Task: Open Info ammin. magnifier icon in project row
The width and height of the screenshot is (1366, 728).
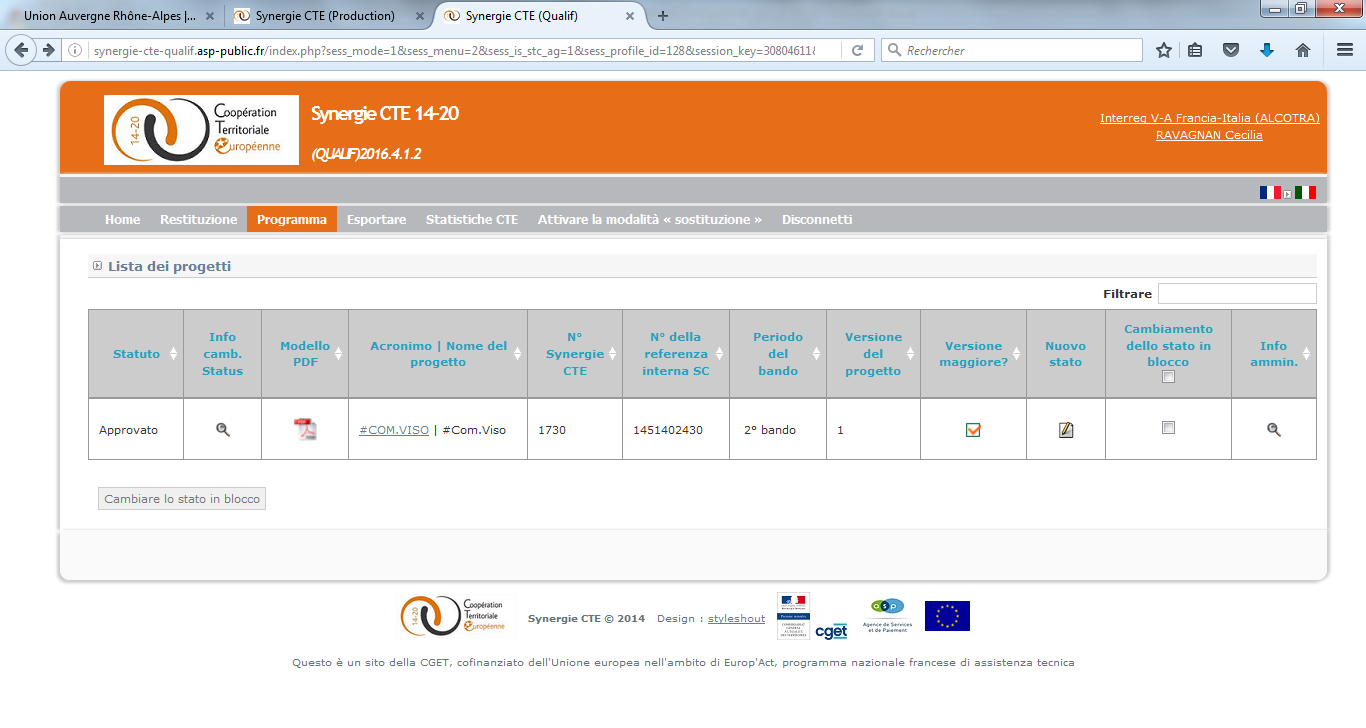Action: pyautogui.click(x=1273, y=429)
